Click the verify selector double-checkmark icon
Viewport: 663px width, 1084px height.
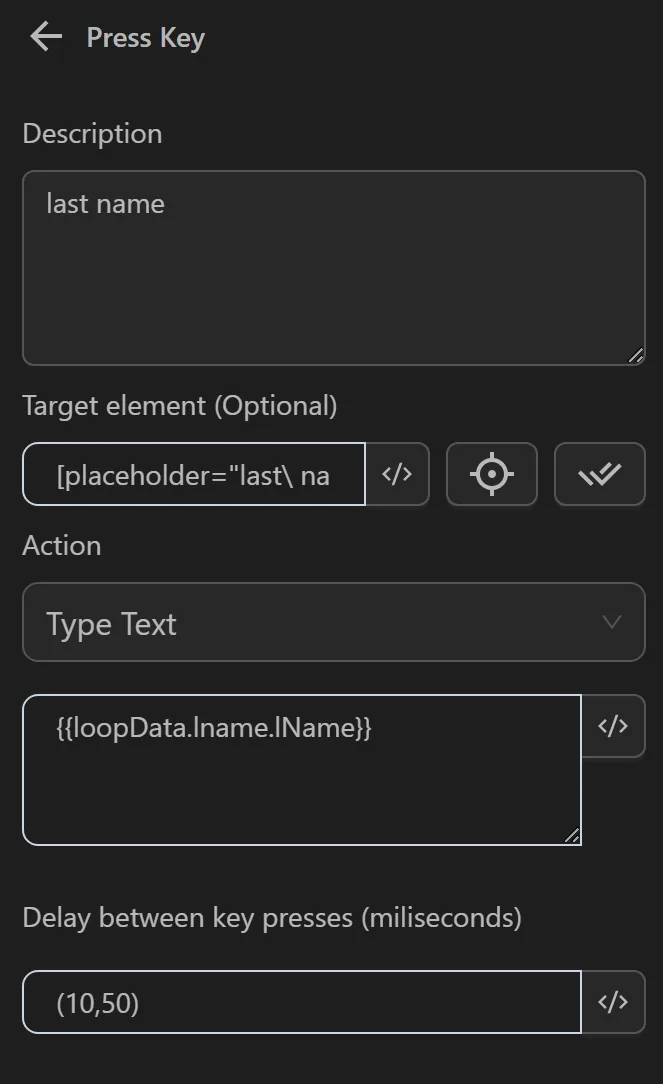599,474
